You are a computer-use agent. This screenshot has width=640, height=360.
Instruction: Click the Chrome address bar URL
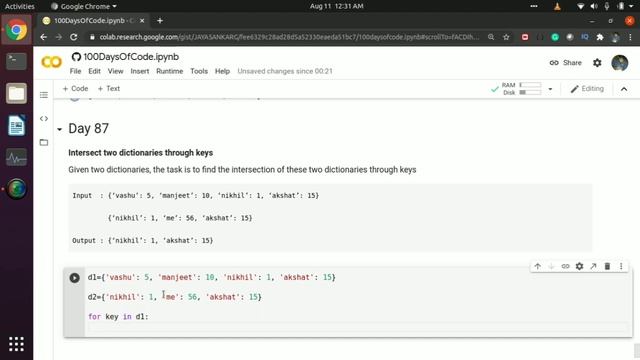289,37
